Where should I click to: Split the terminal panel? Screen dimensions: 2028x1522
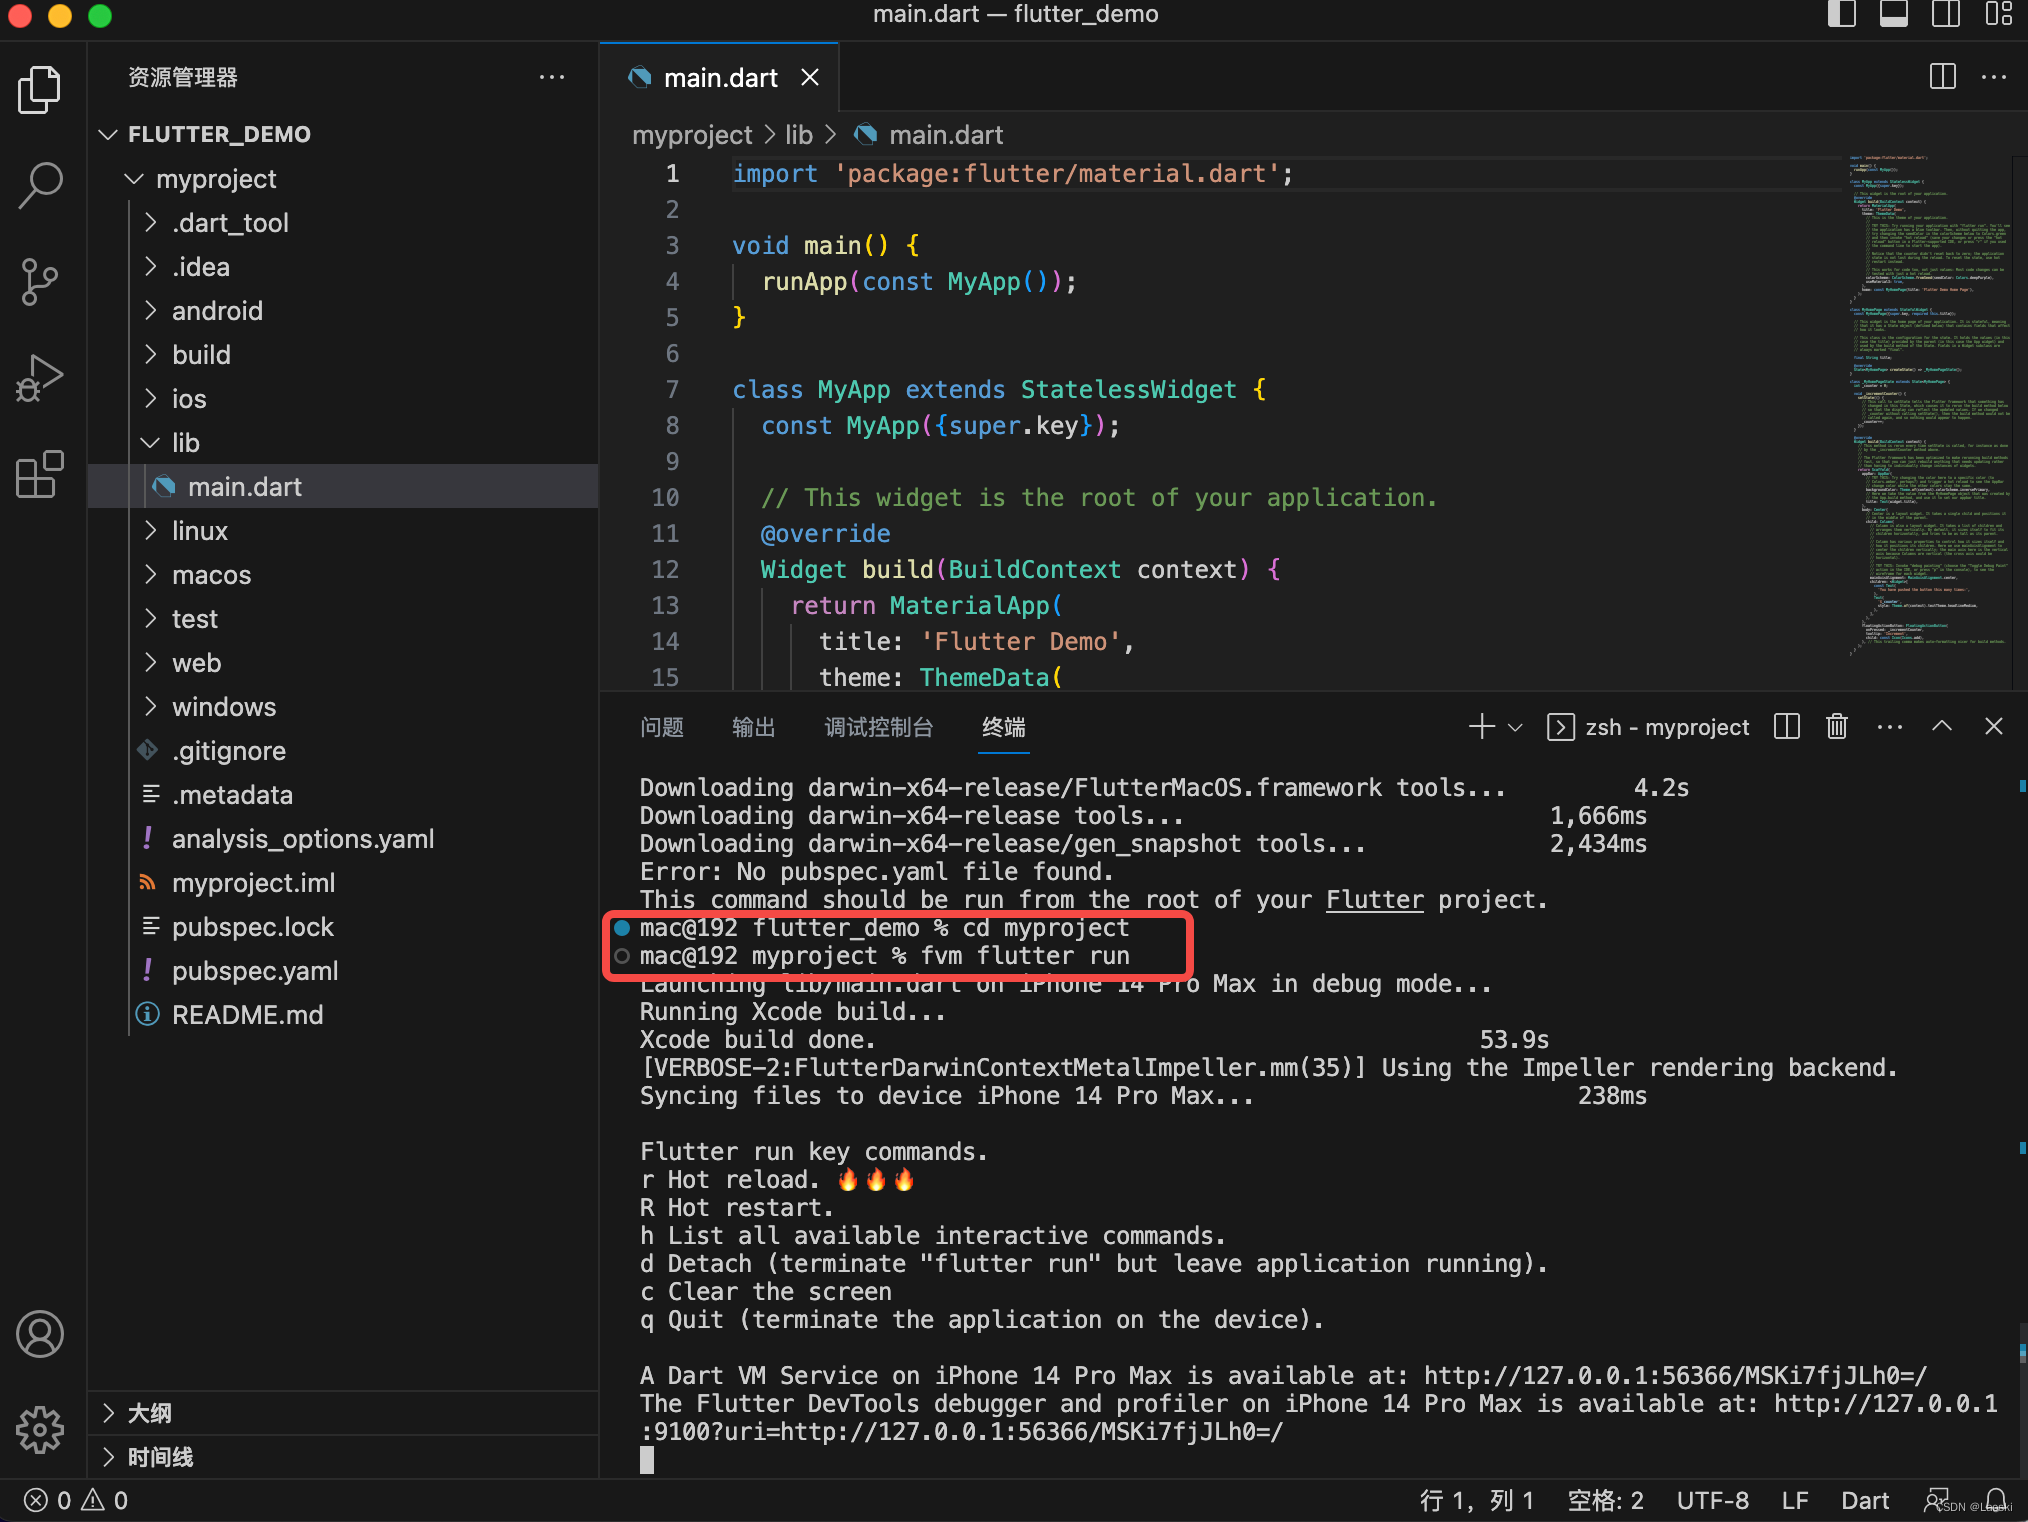pyautogui.click(x=1786, y=727)
